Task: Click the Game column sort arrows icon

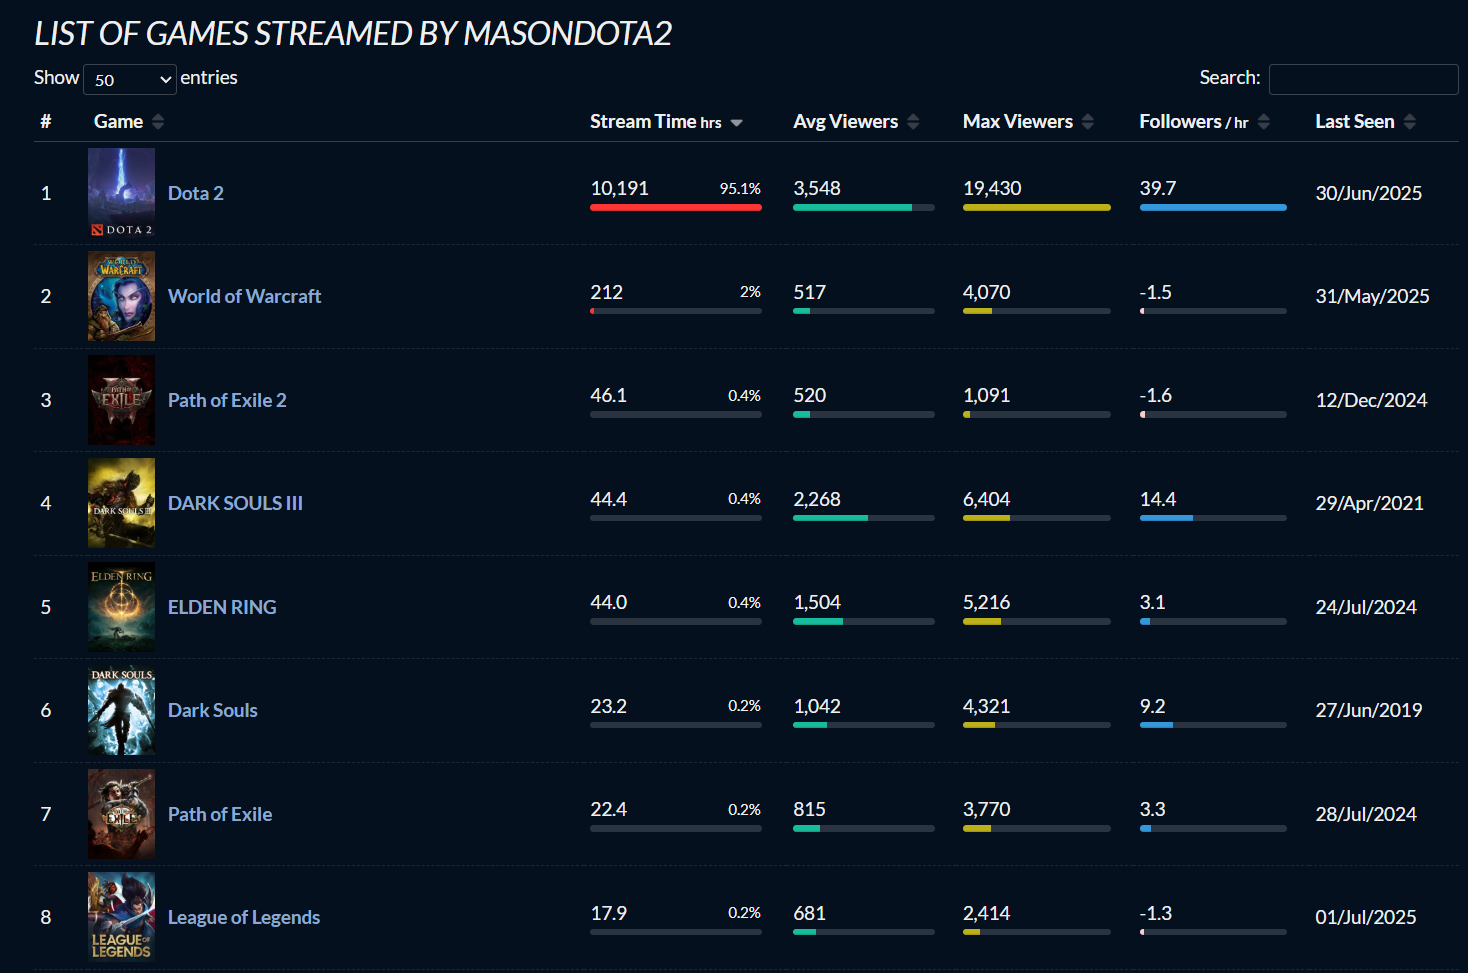Action: 158,121
